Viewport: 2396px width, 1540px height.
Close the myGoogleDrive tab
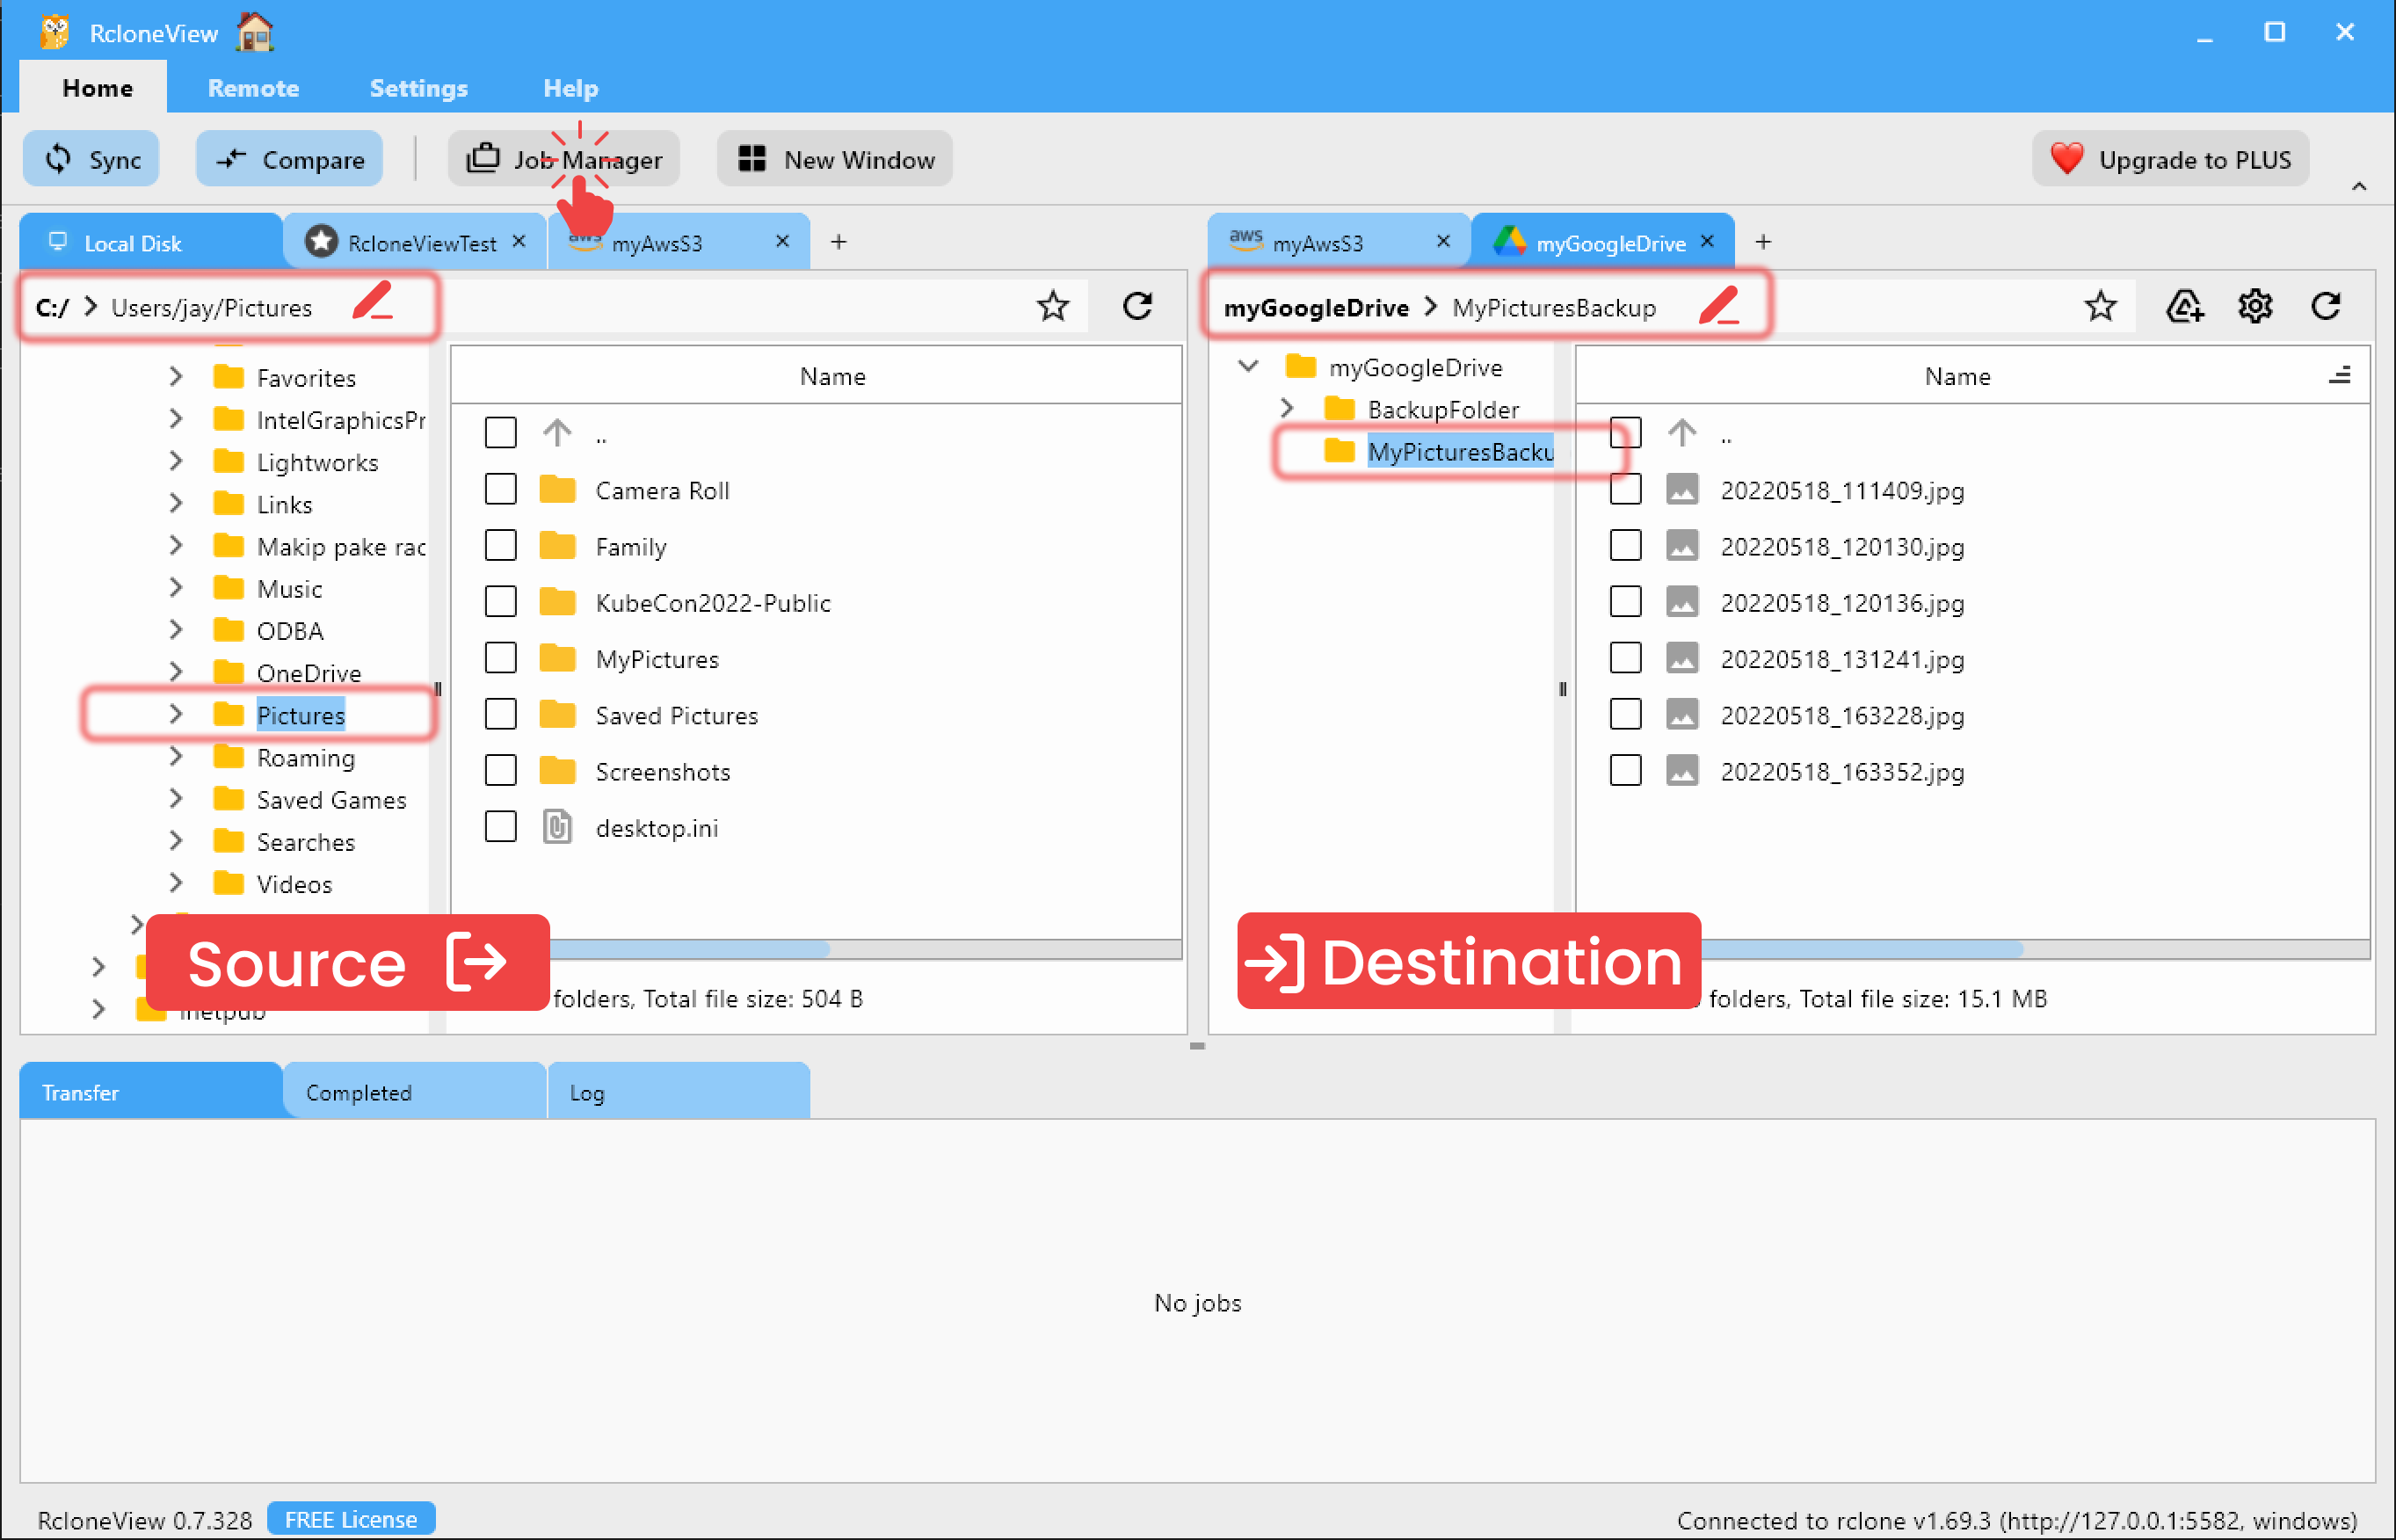tap(1707, 241)
